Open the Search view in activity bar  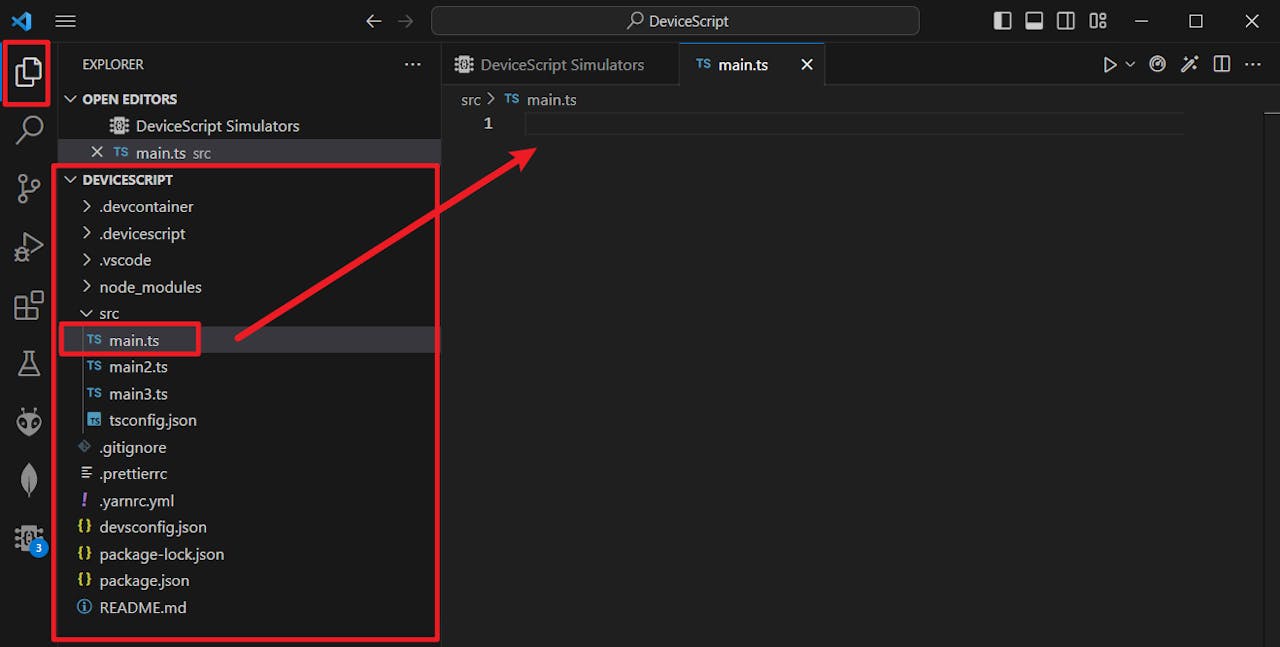29,130
